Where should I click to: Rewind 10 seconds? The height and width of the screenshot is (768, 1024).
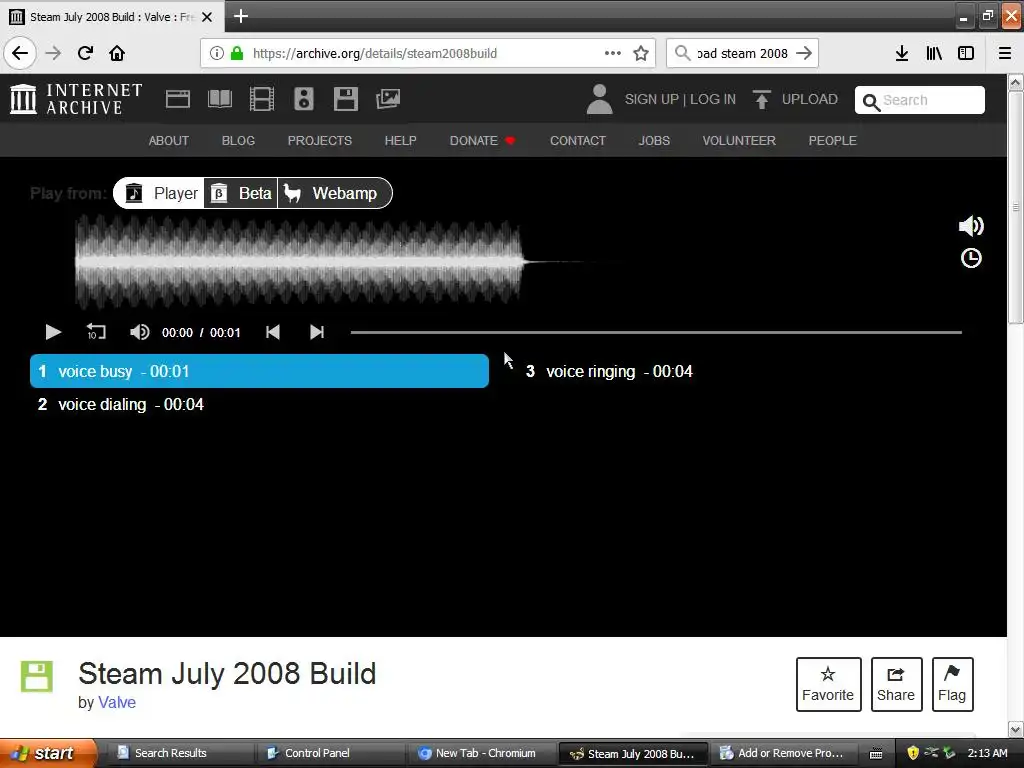coord(96,332)
